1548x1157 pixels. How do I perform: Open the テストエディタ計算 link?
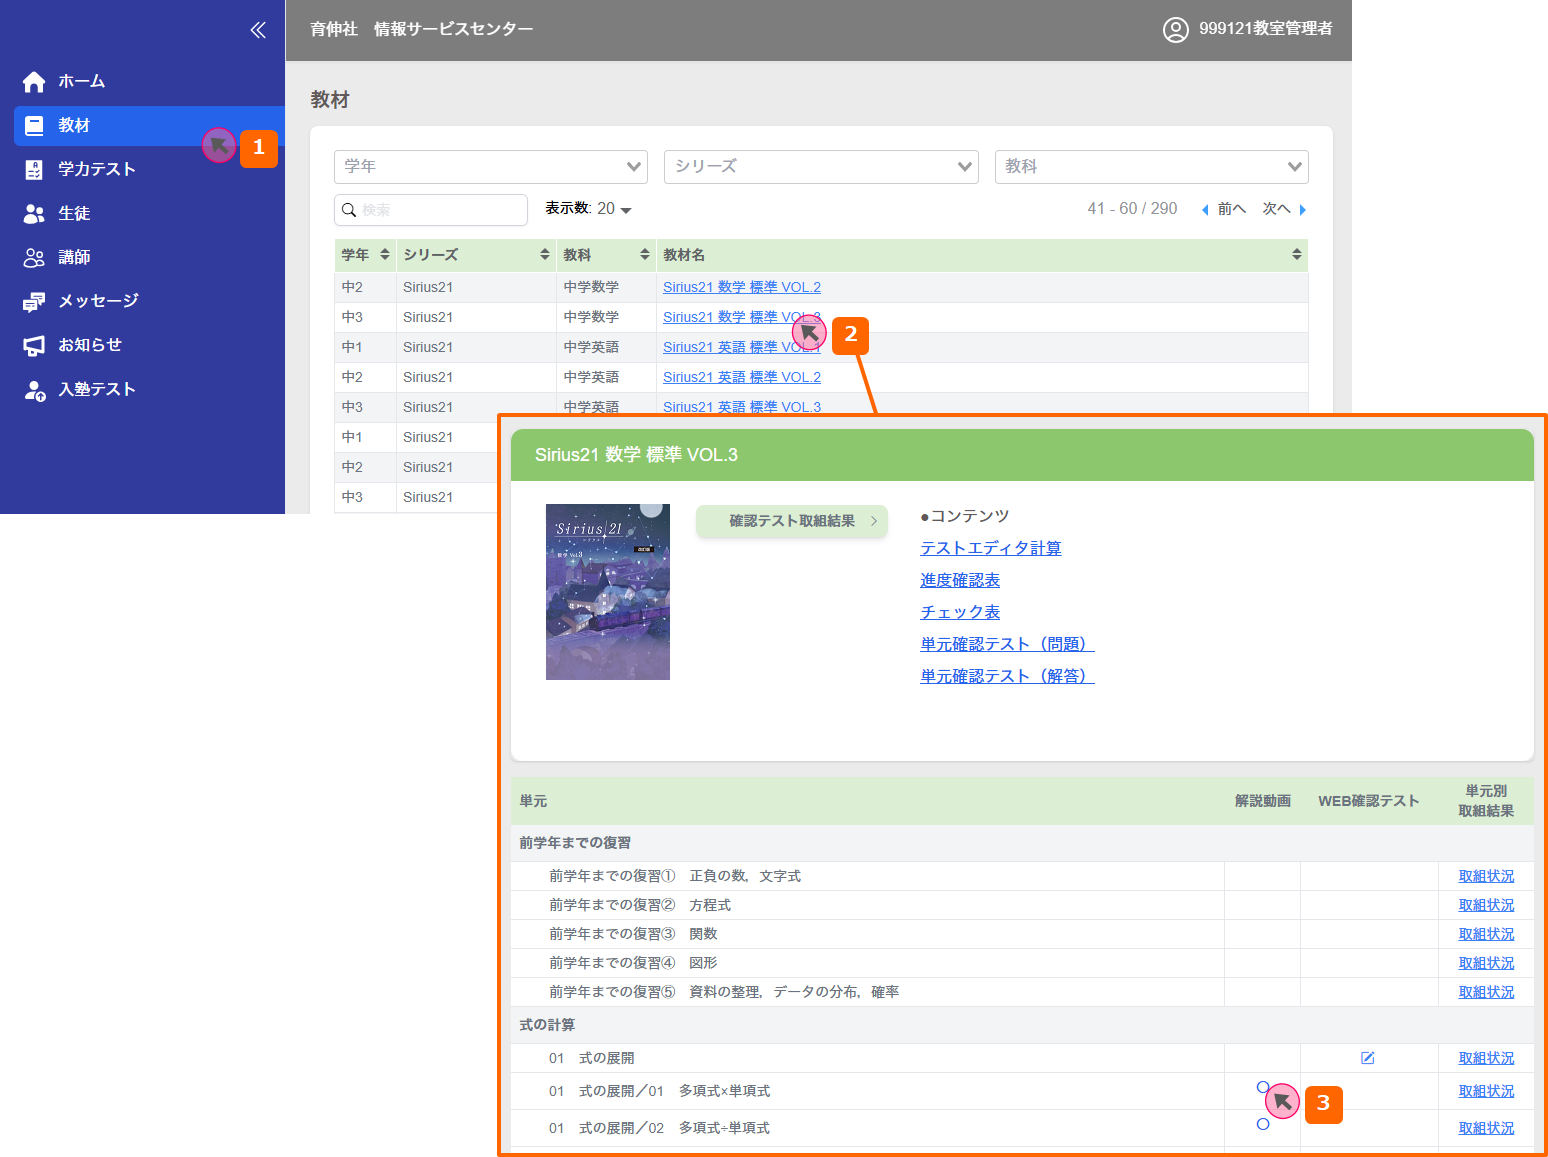pos(990,548)
